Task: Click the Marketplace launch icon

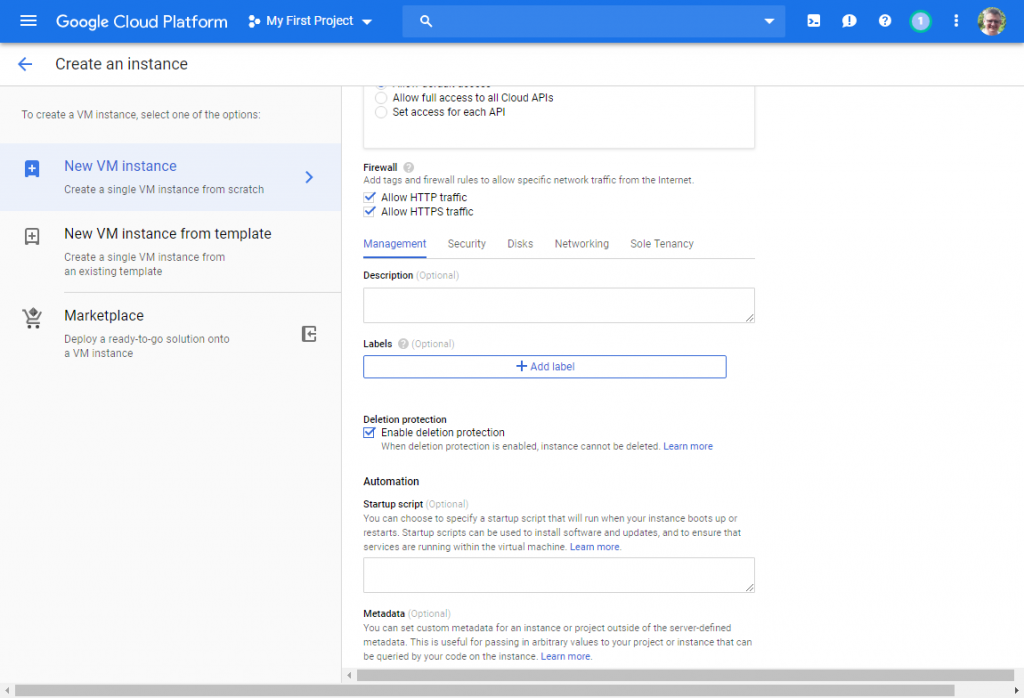Action: point(309,334)
